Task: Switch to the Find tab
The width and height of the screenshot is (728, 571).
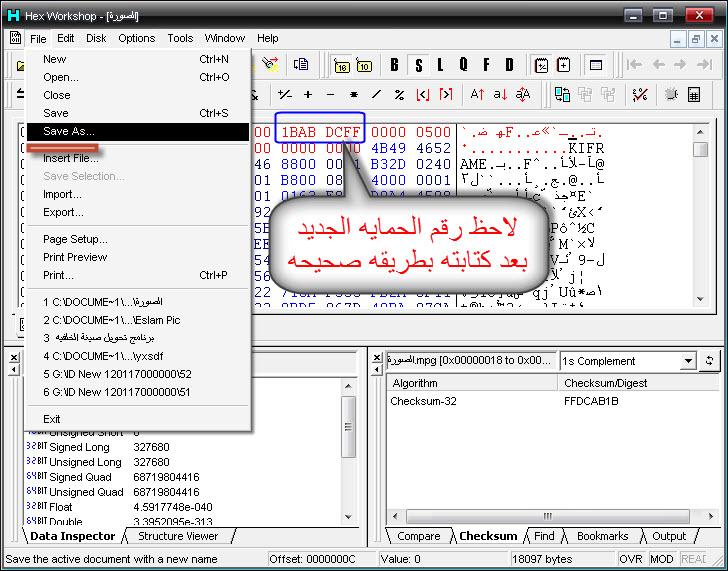Action: click(544, 536)
